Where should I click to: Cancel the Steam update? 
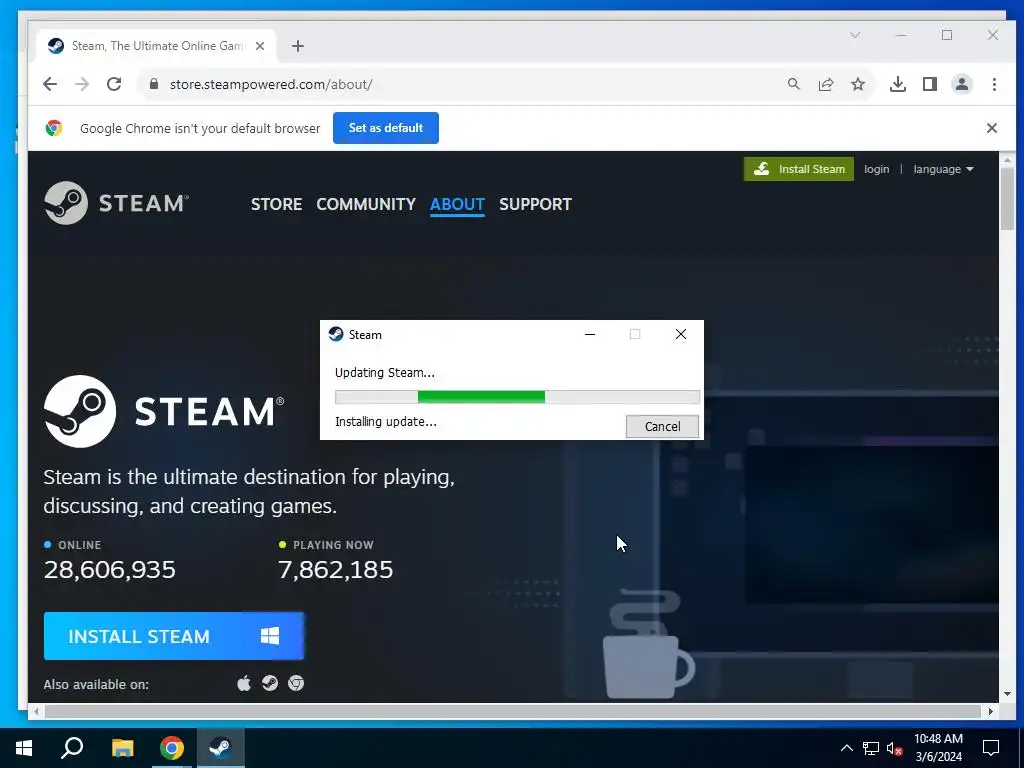(x=662, y=426)
